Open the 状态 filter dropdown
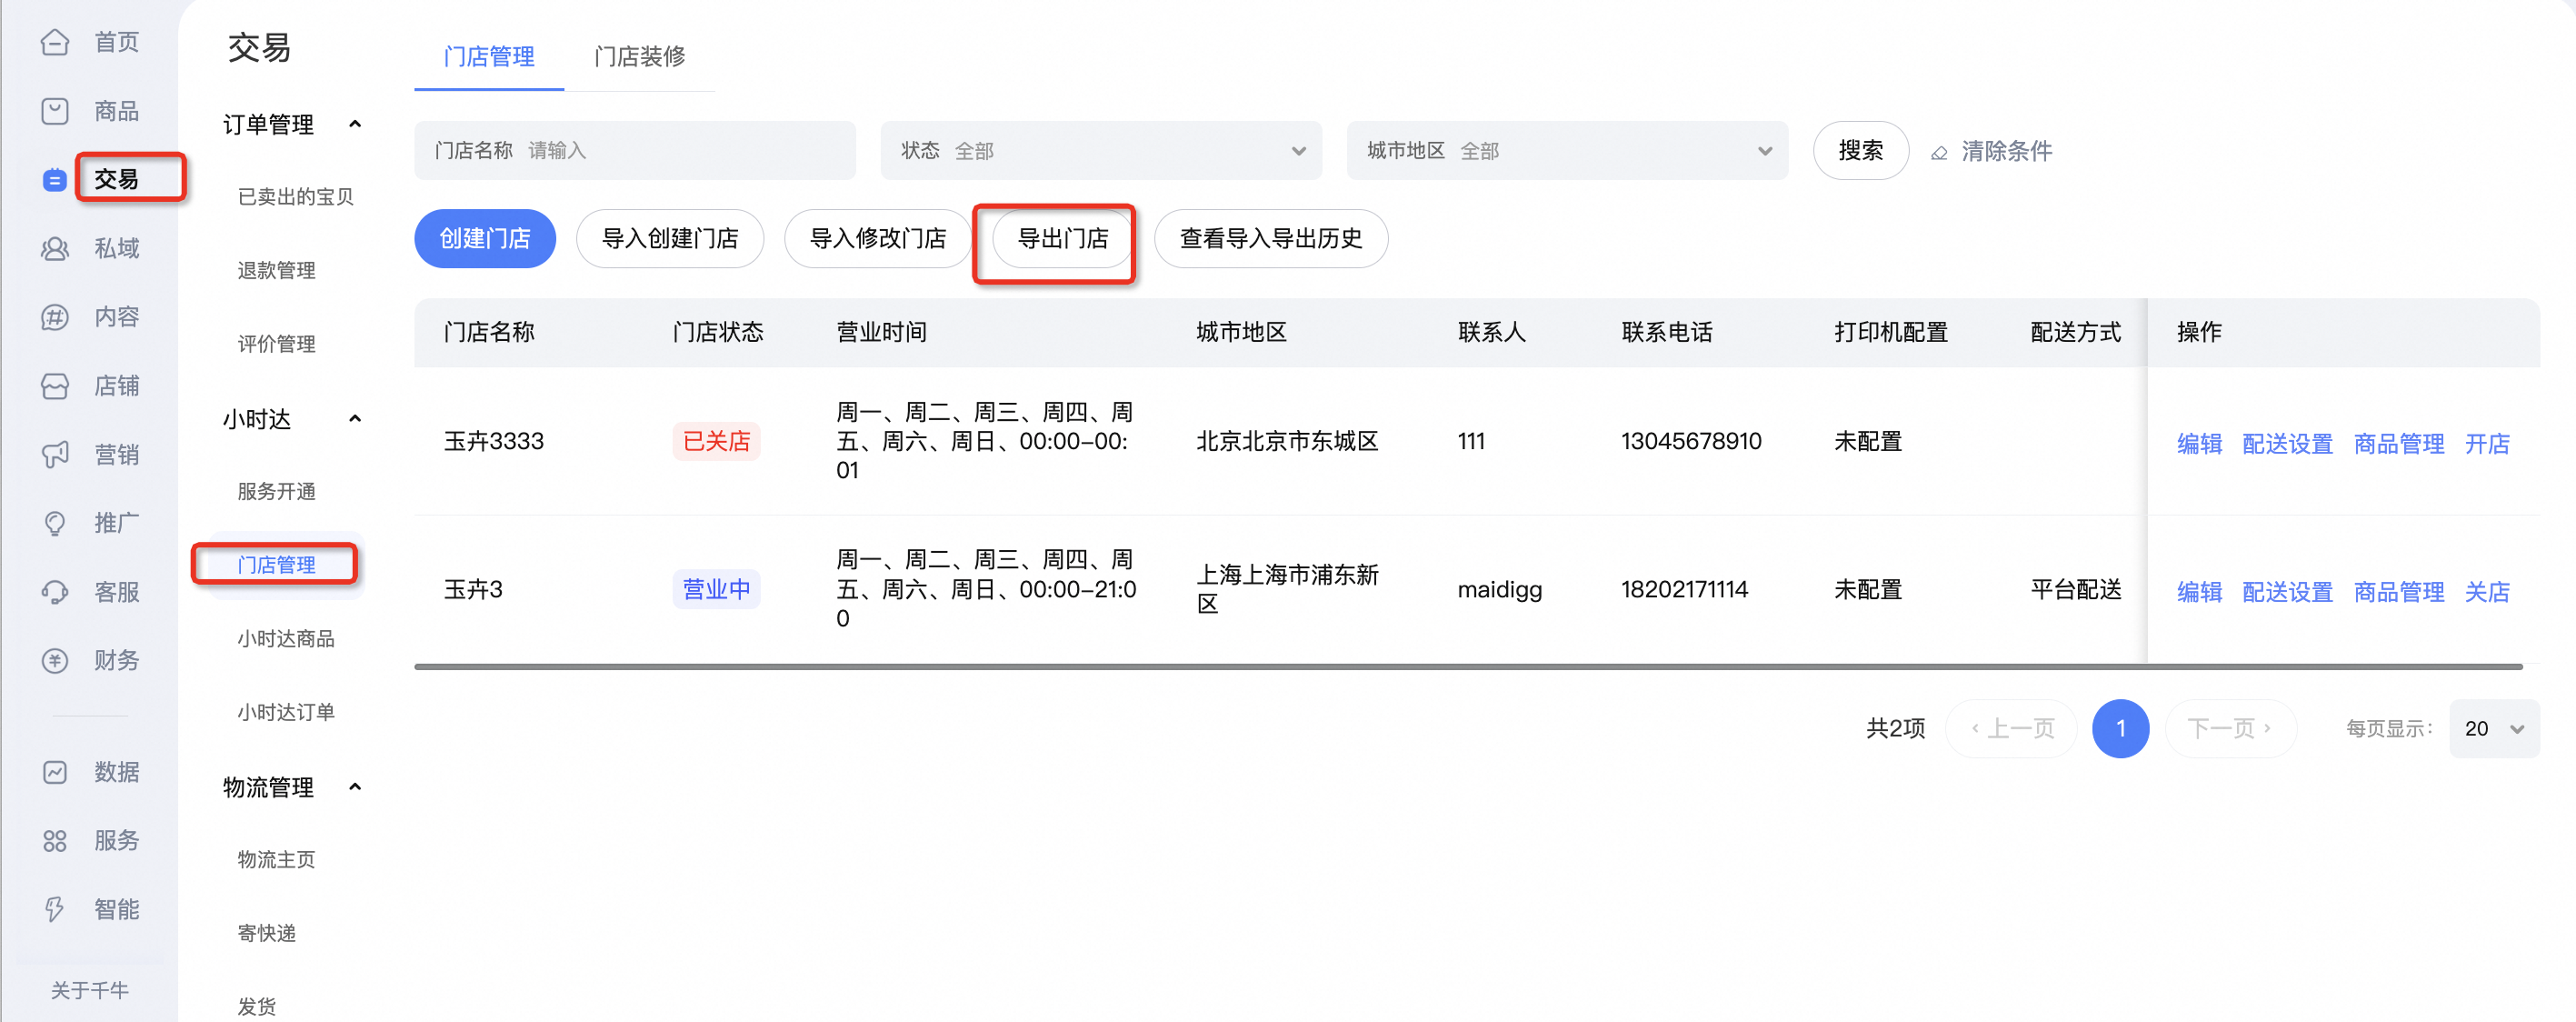This screenshot has width=2576, height=1022. pos(1101,151)
